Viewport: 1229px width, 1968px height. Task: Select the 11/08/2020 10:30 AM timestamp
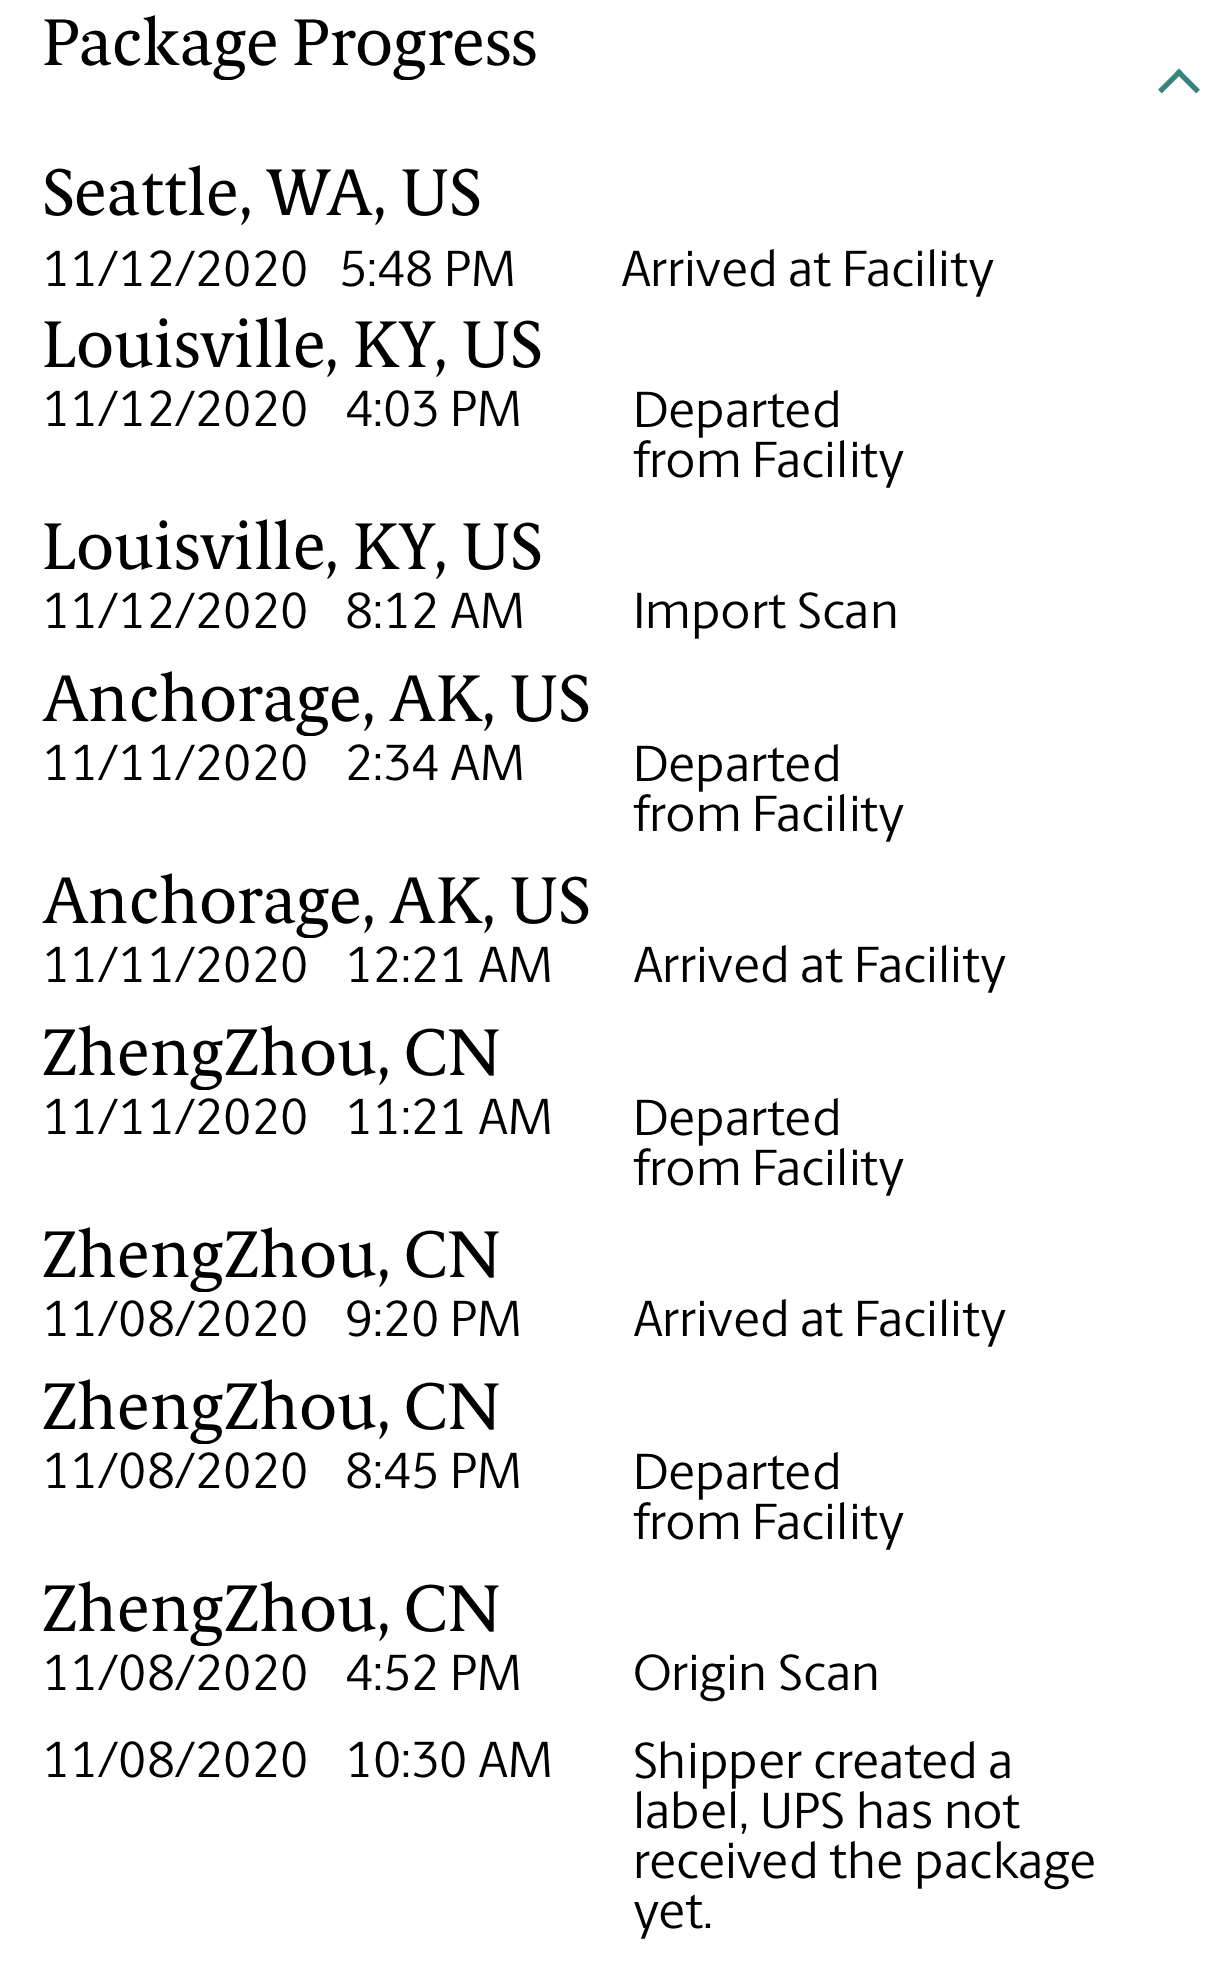297,1761
